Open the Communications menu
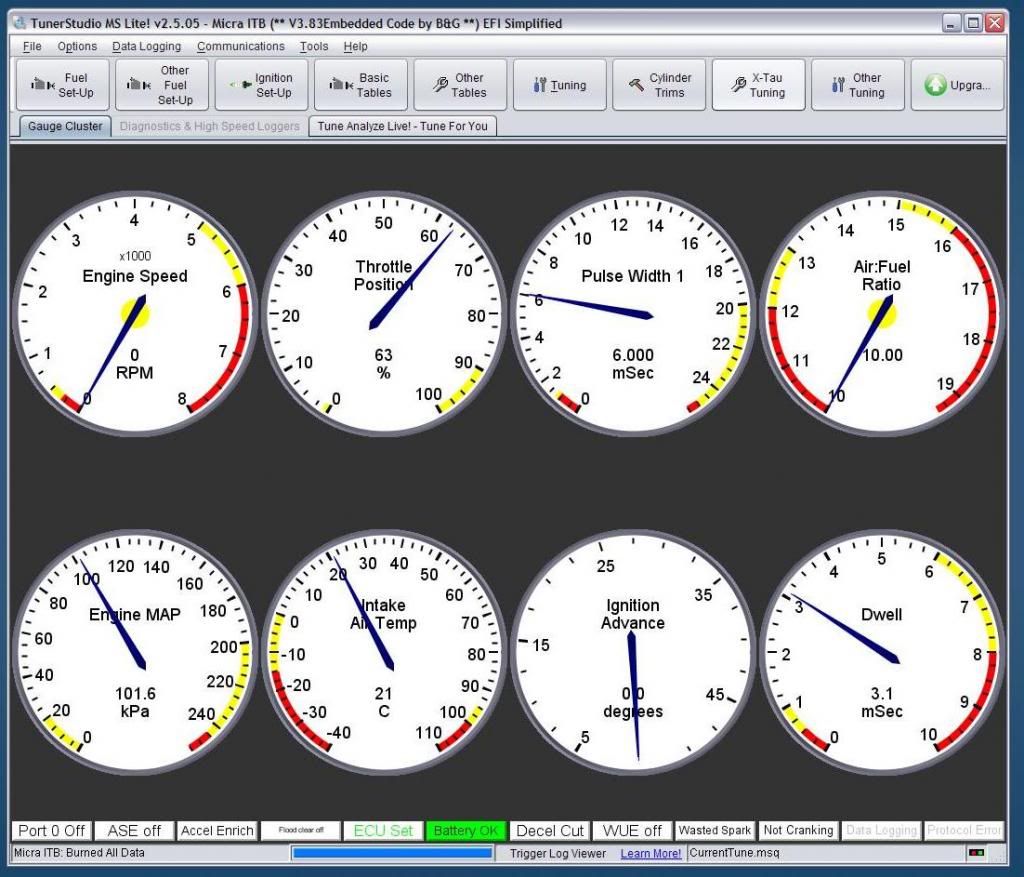This screenshot has width=1024, height=877. (x=240, y=46)
